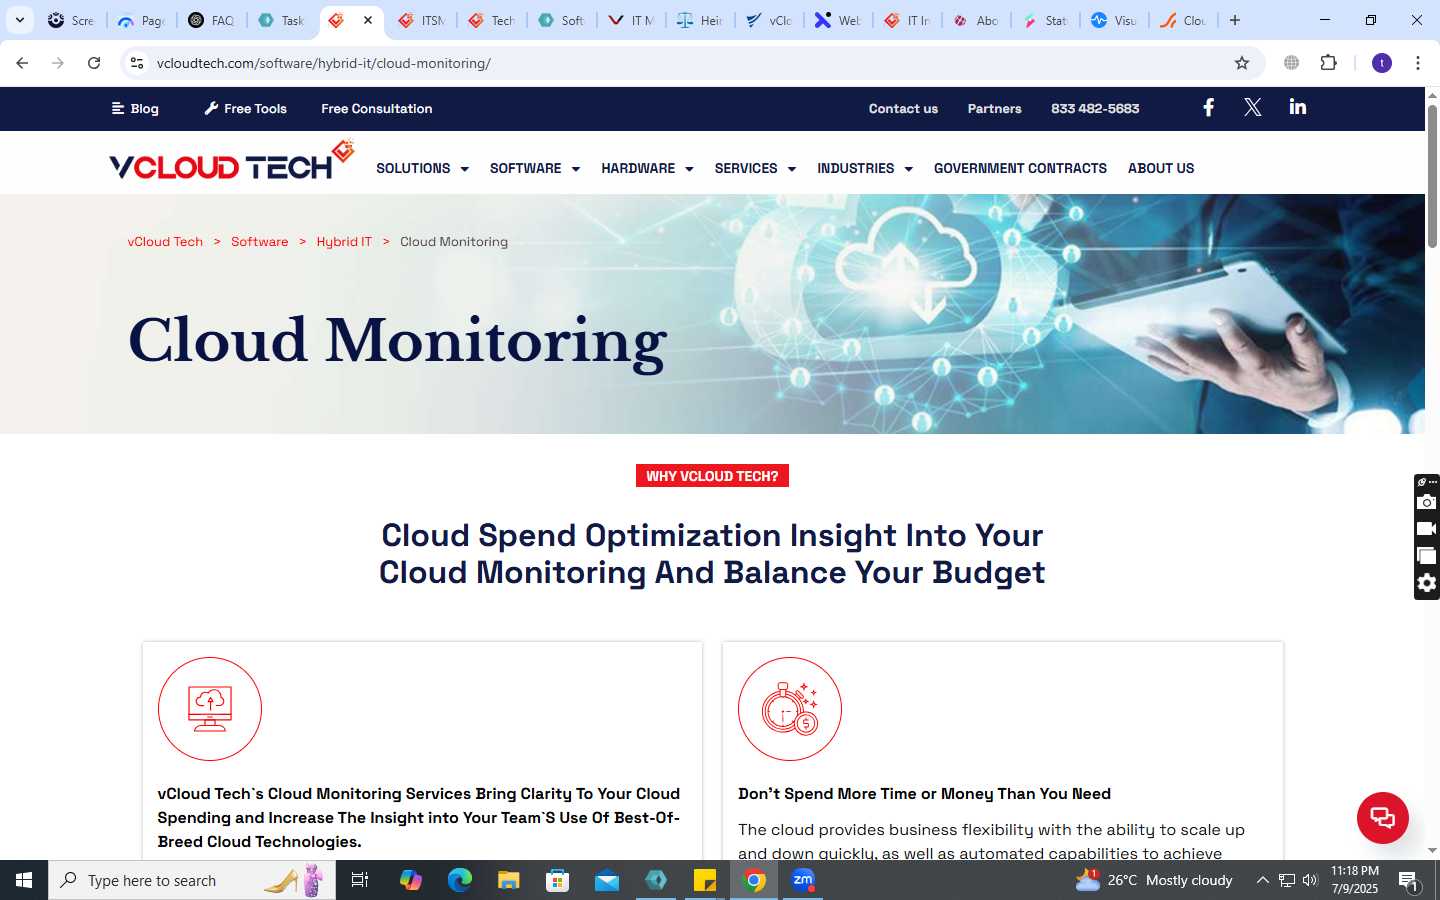Open the red live chat bubble
Image resolution: width=1440 pixels, height=900 pixels.
point(1382,818)
